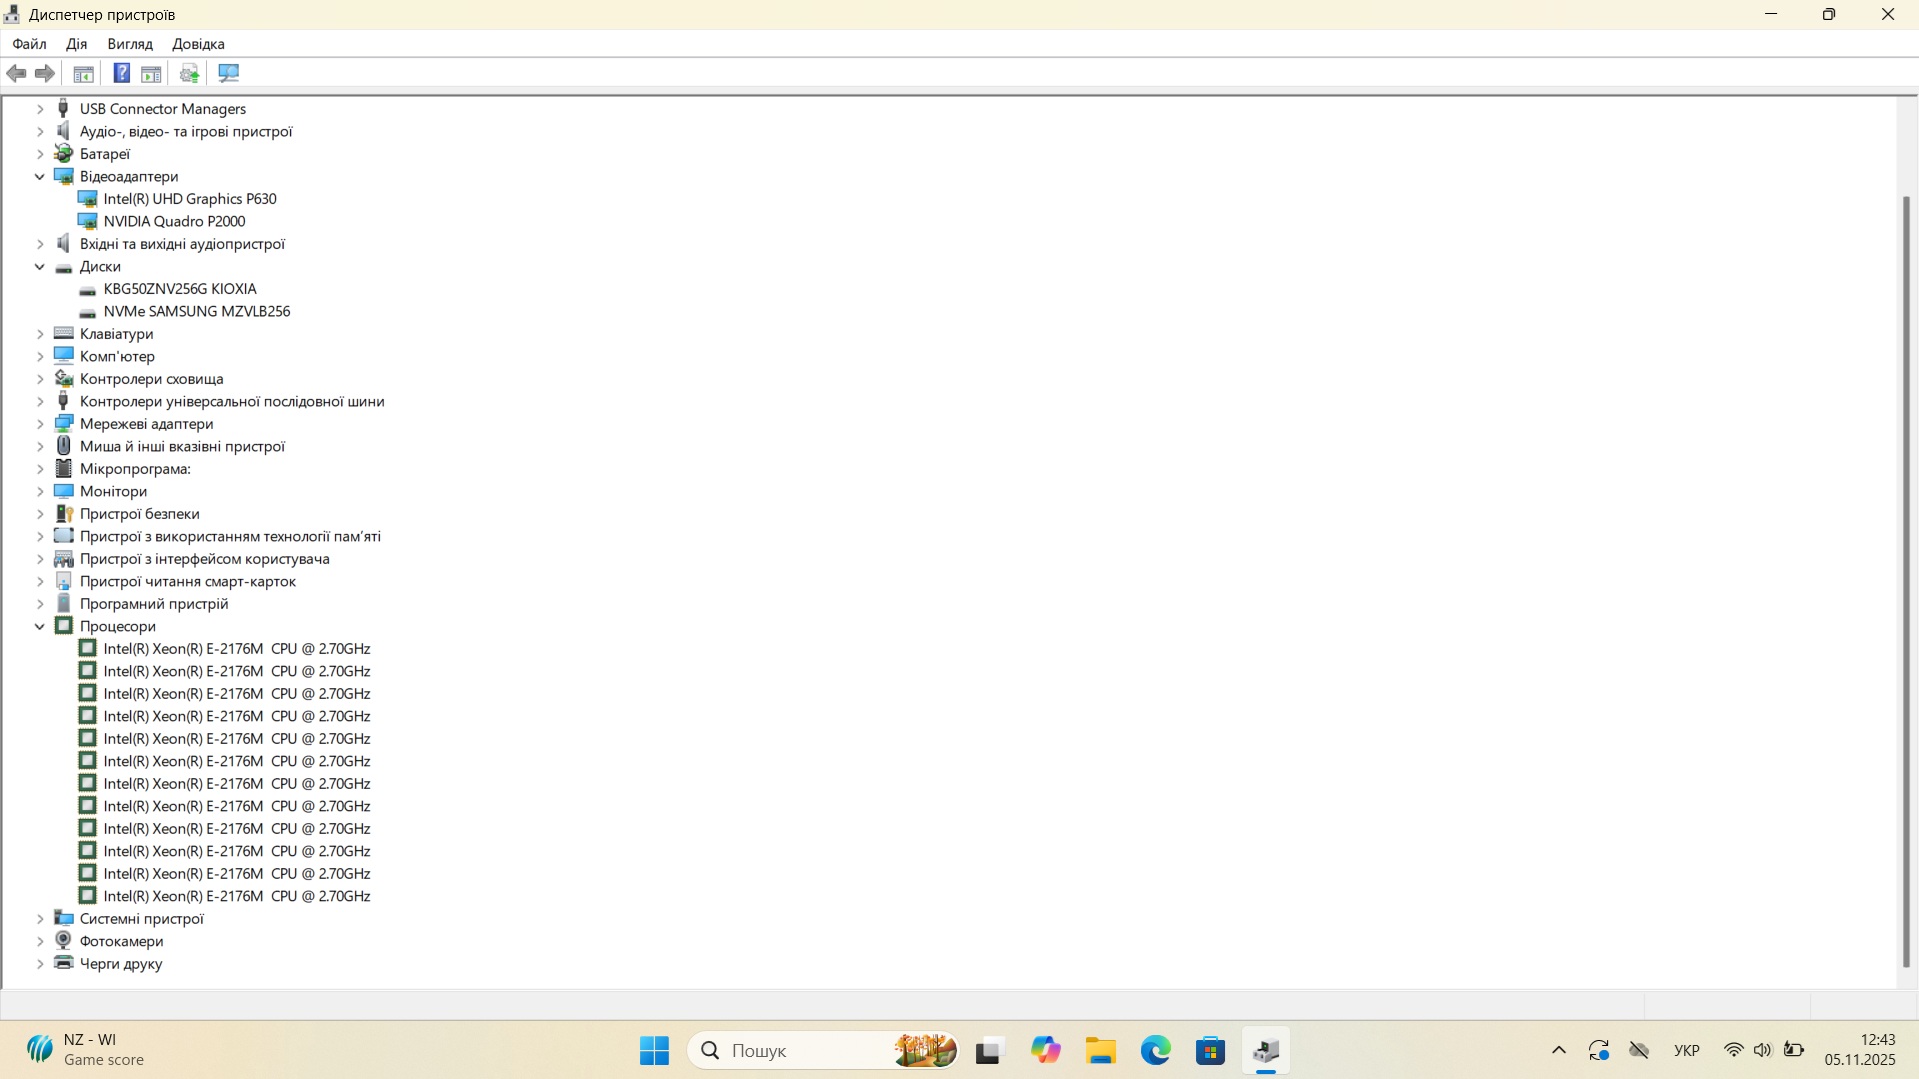Select the NVMe SAMSUNG MZVLB256 disk

click(x=196, y=311)
